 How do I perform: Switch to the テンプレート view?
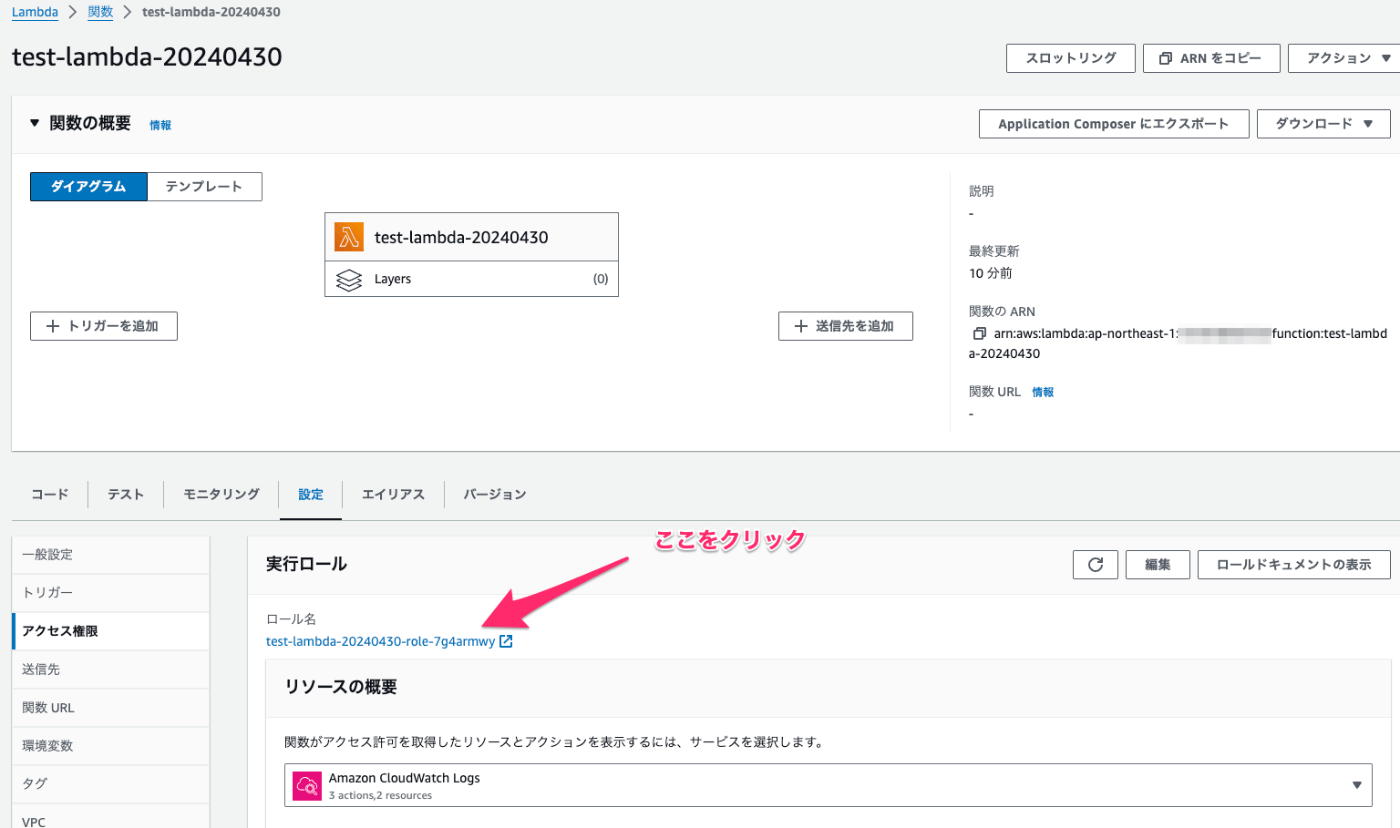point(204,187)
